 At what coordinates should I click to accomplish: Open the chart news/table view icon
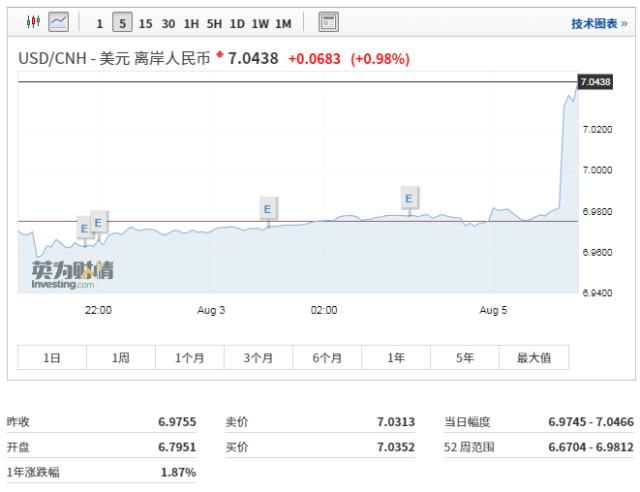point(328,22)
